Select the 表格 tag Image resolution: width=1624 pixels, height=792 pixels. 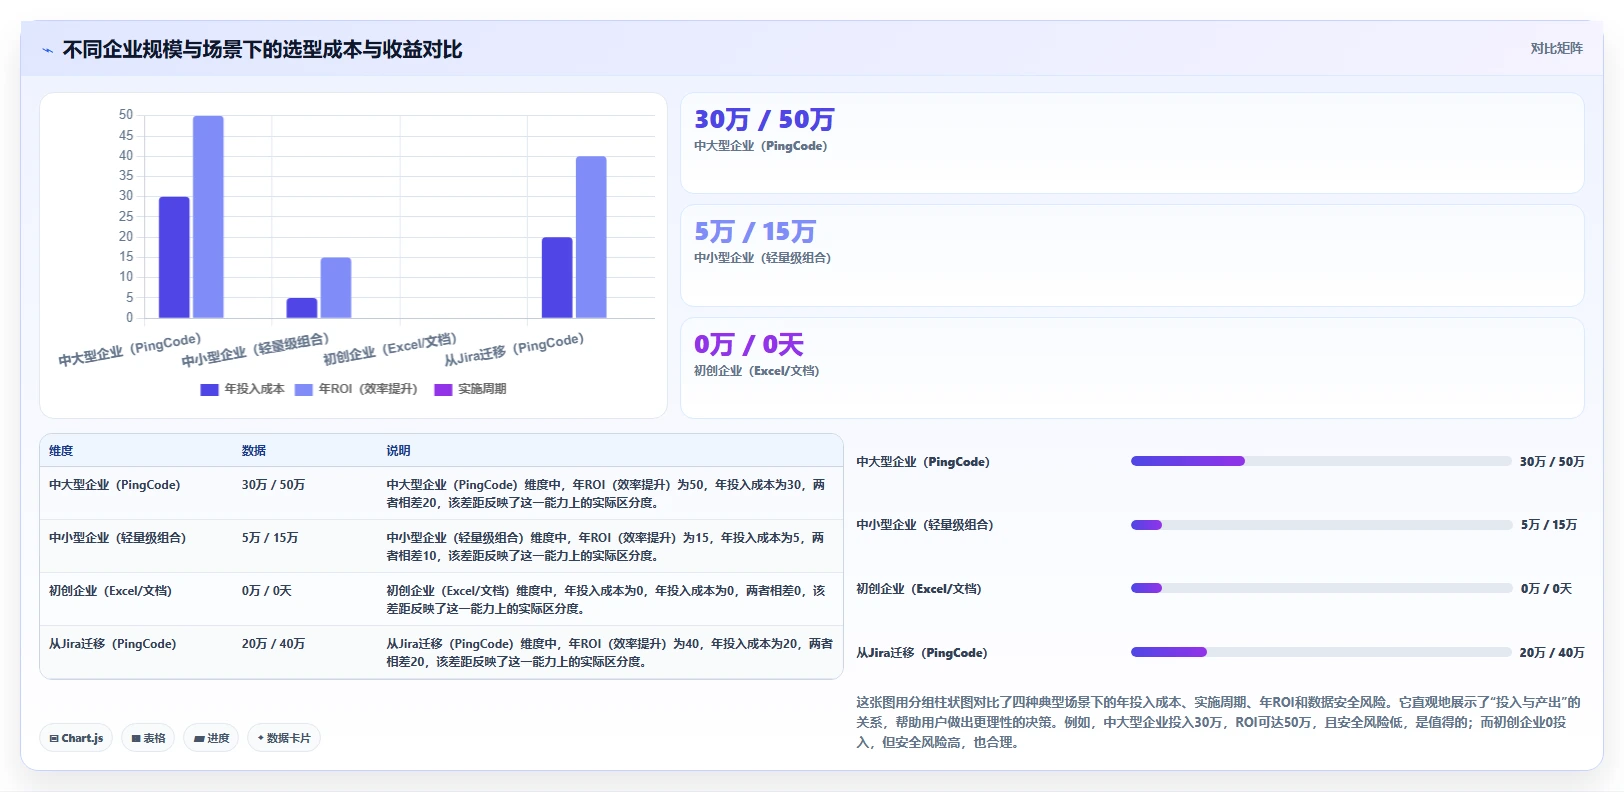[148, 738]
